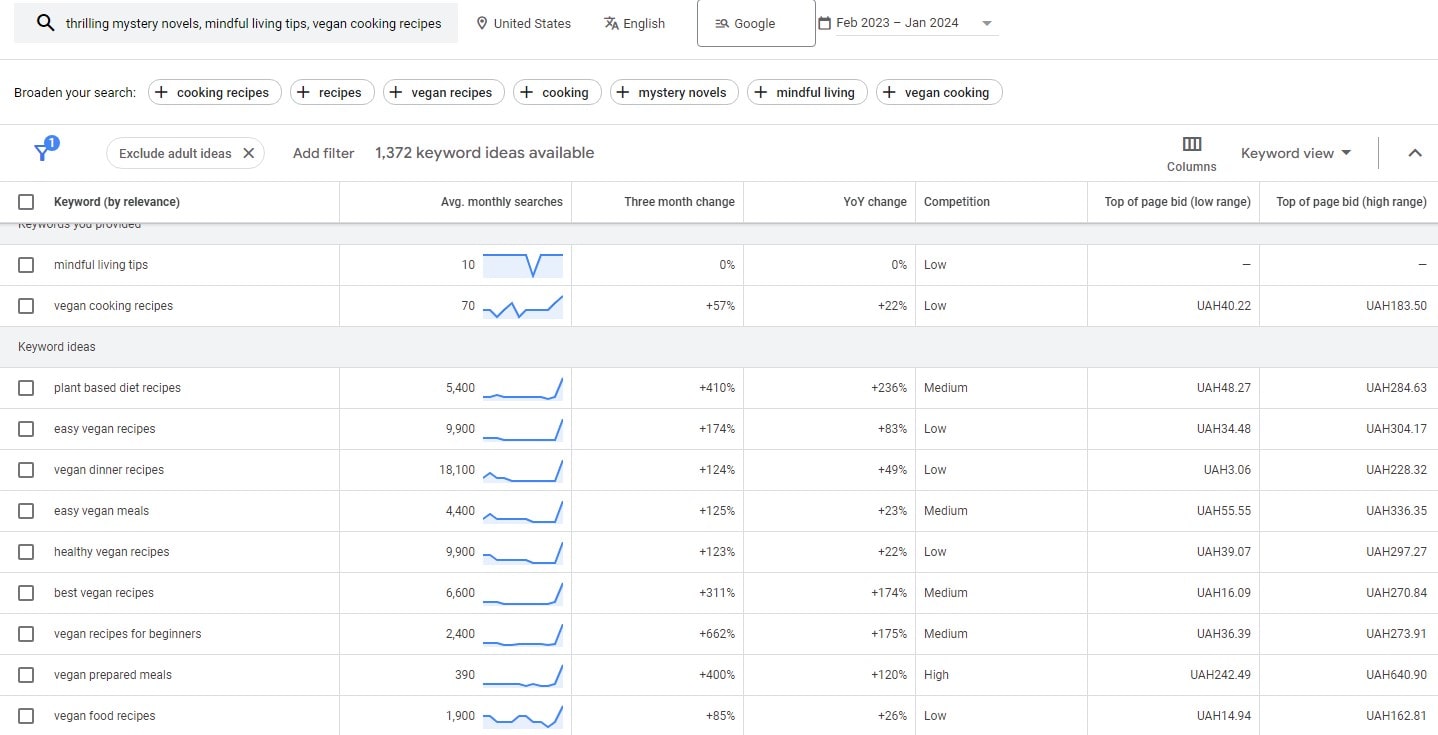Click High competition for vegan prepared meals
This screenshot has height=735, width=1438.
936,675
